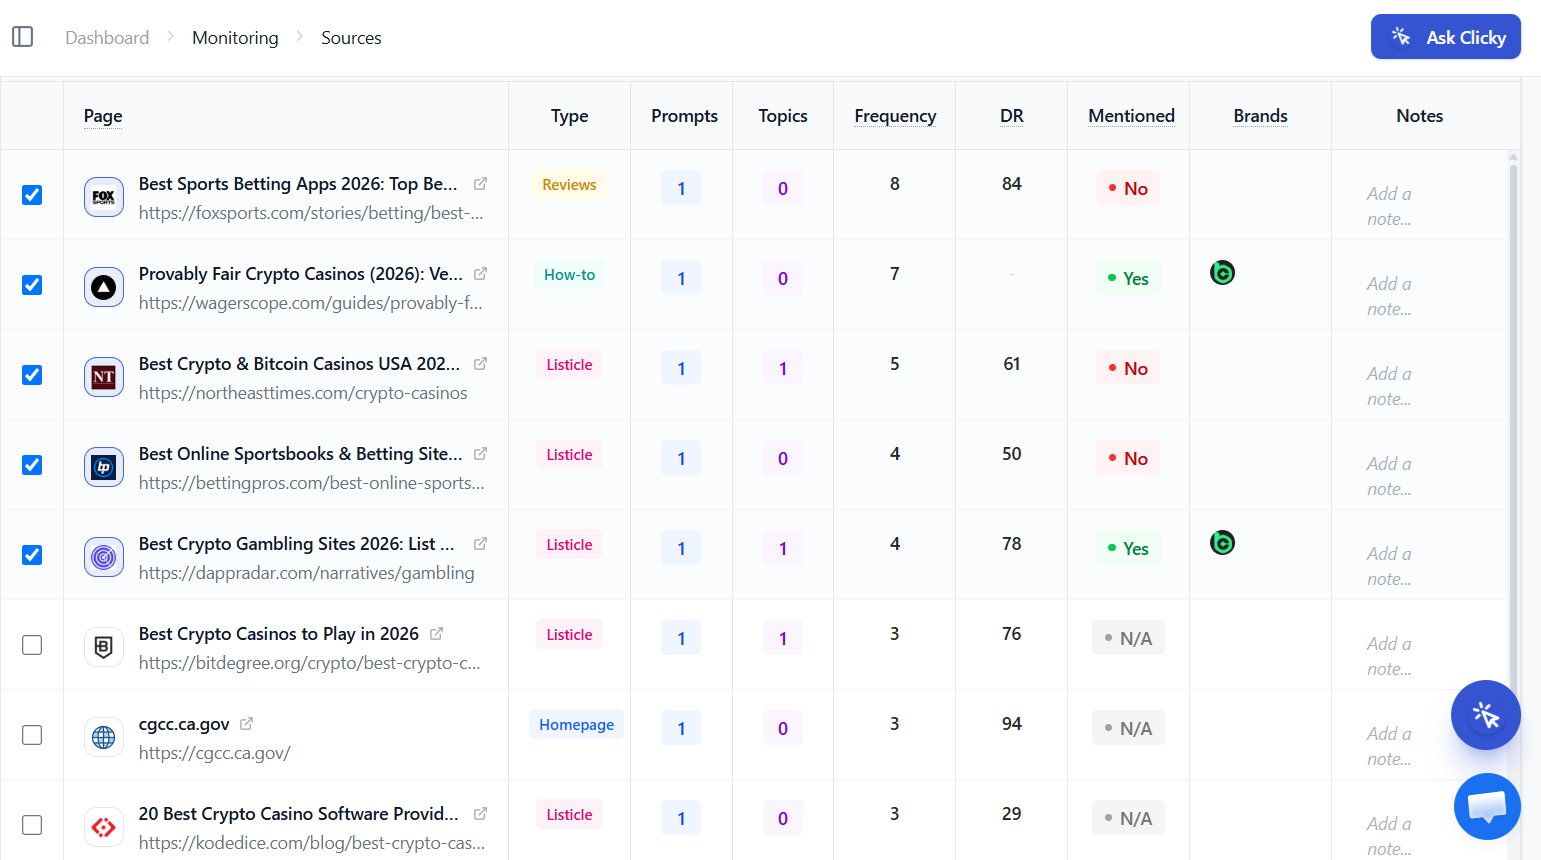This screenshot has width=1541, height=860.
Task: Click the Northeast Times favicon
Action: point(104,377)
